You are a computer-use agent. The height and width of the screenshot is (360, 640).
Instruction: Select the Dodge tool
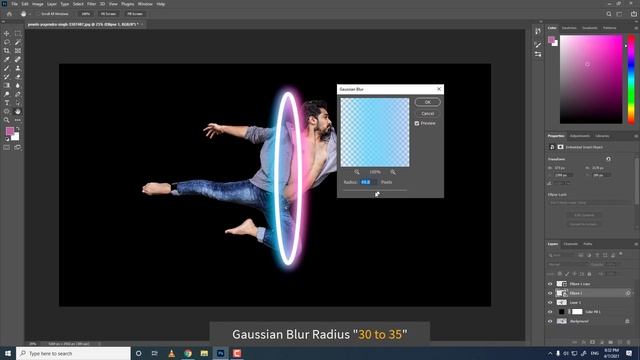point(7,94)
